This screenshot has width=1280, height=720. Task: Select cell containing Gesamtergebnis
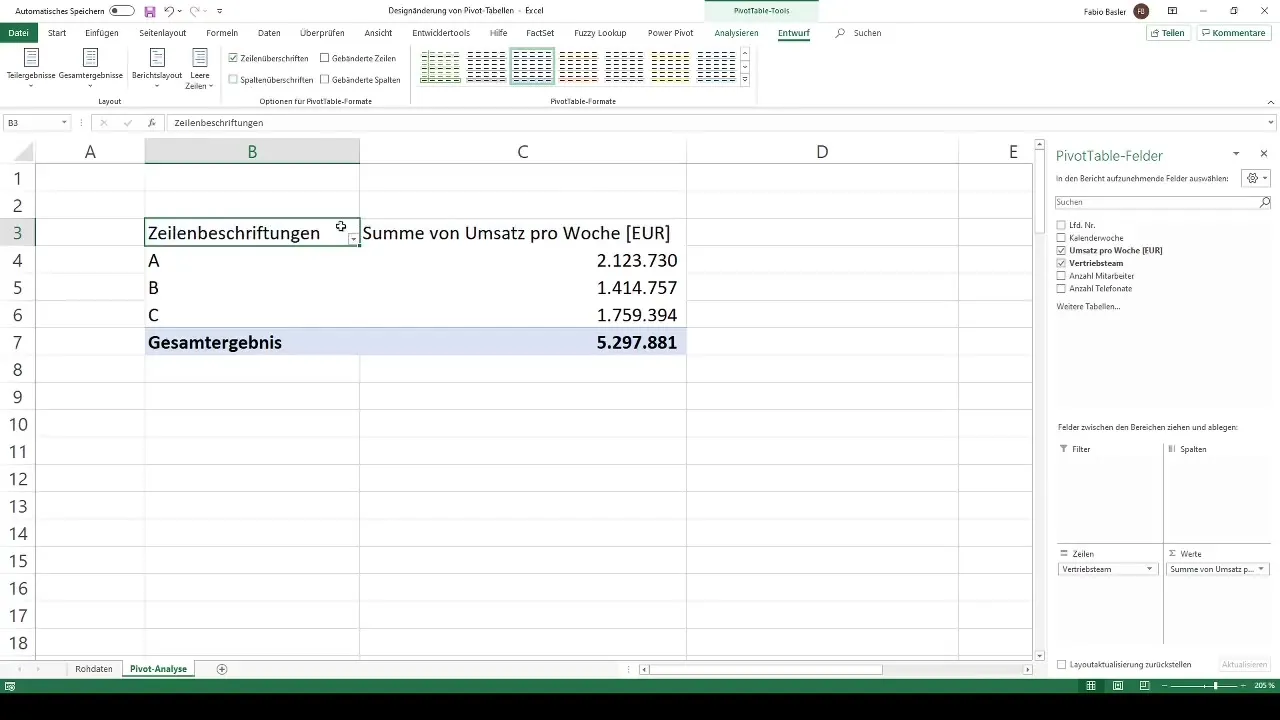tap(252, 342)
